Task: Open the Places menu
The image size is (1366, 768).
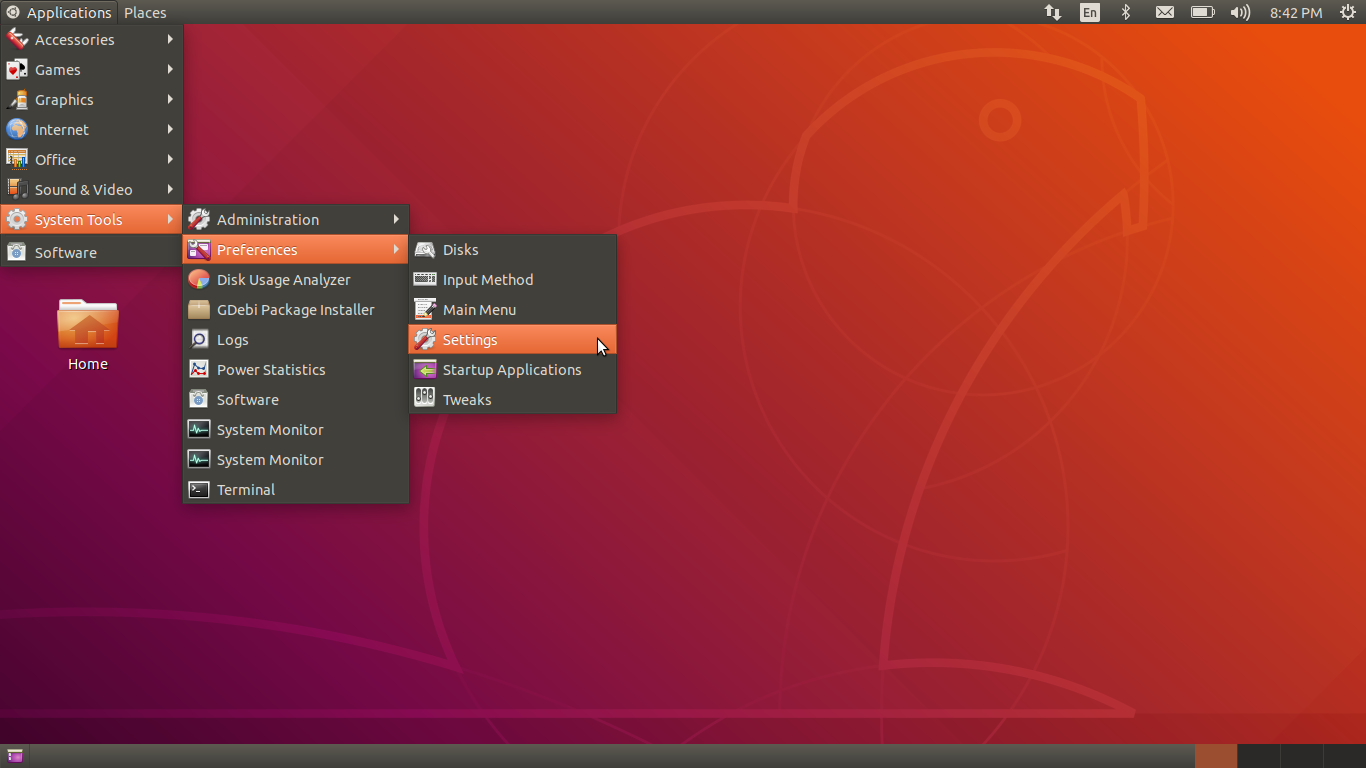Action: point(145,12)
